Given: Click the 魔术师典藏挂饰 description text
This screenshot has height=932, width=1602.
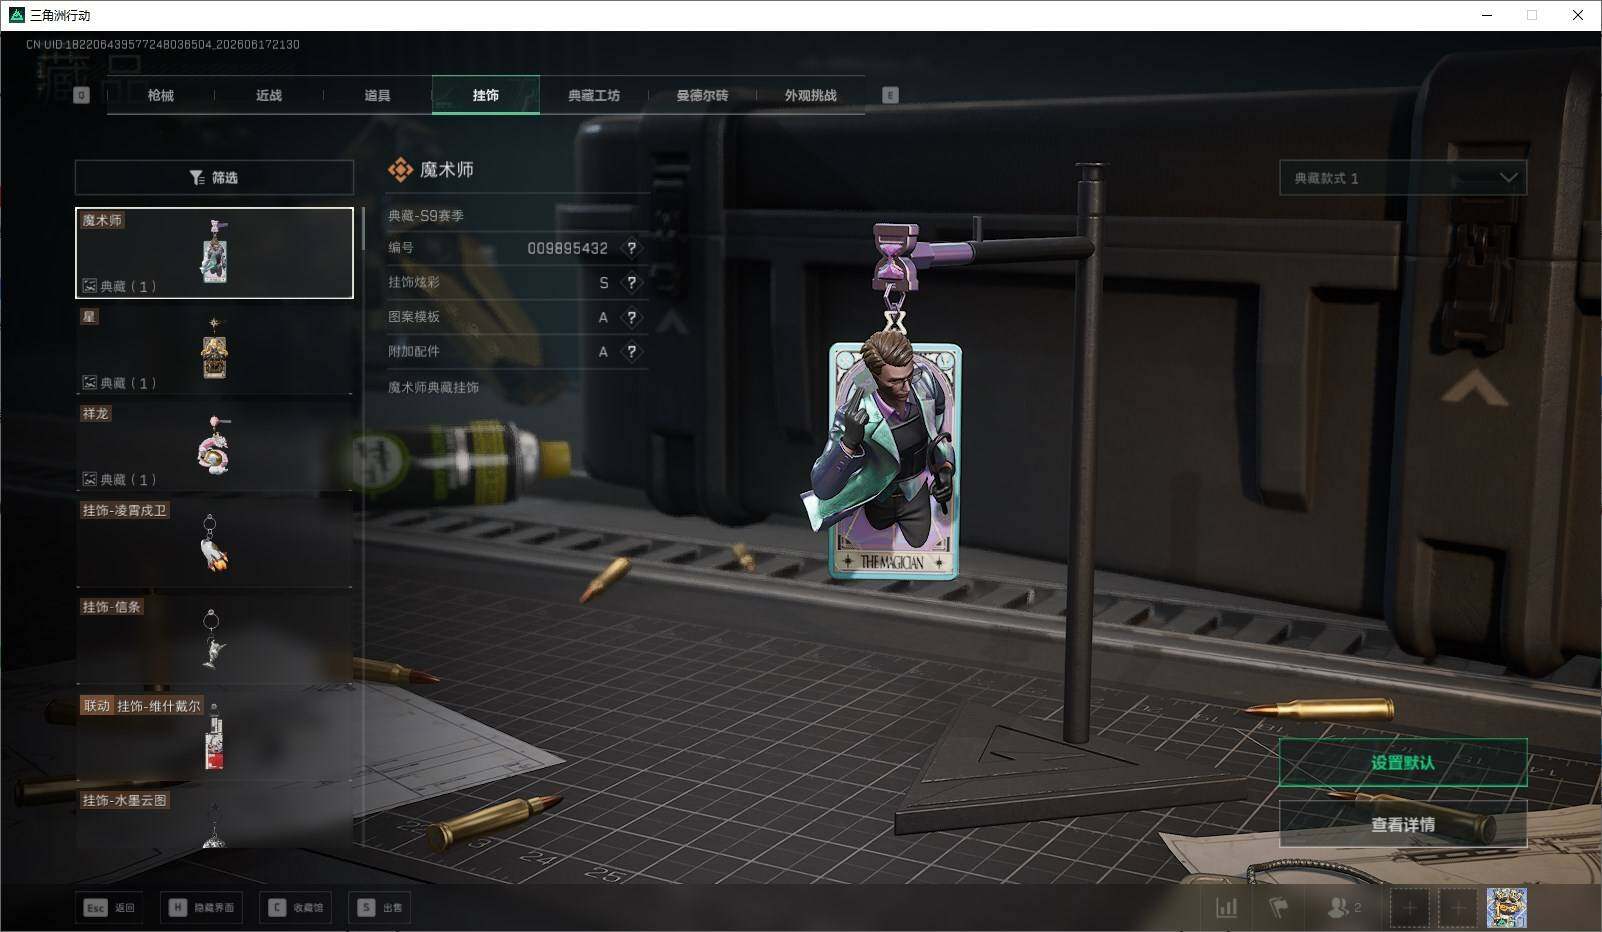Looking at the screenshot, I should coord(433,387).
